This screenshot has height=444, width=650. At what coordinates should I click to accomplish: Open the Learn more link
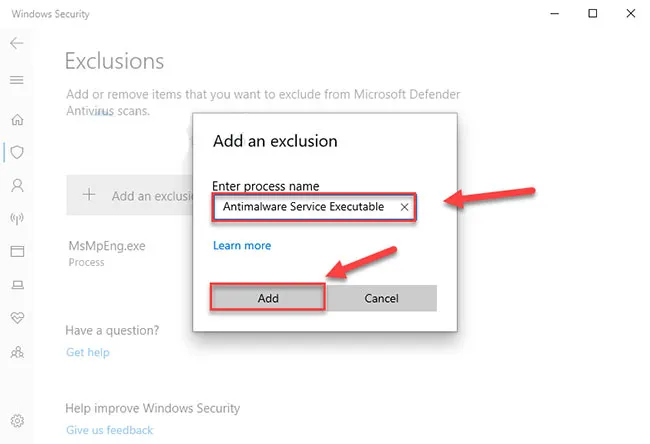[242, 245]
